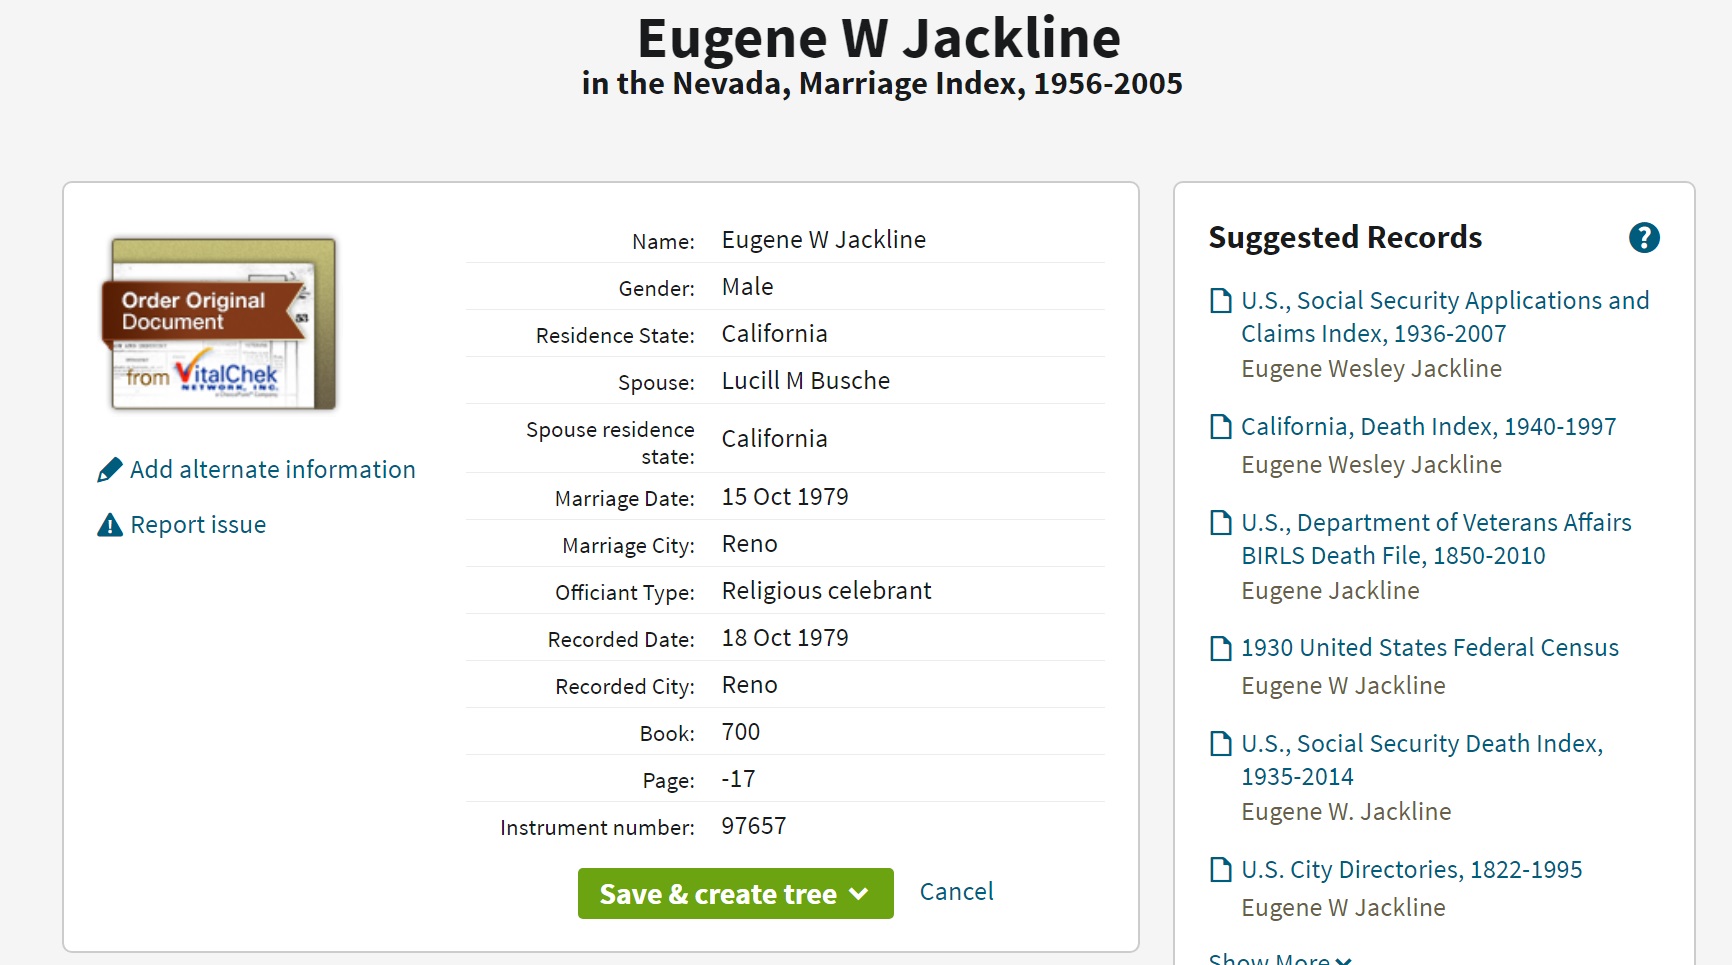Open California, Death Index, 1940-1997 record
Image resolution: width=1732 pixels, height=965 pixels.
pyautogui.click(x=1428, y=427)
